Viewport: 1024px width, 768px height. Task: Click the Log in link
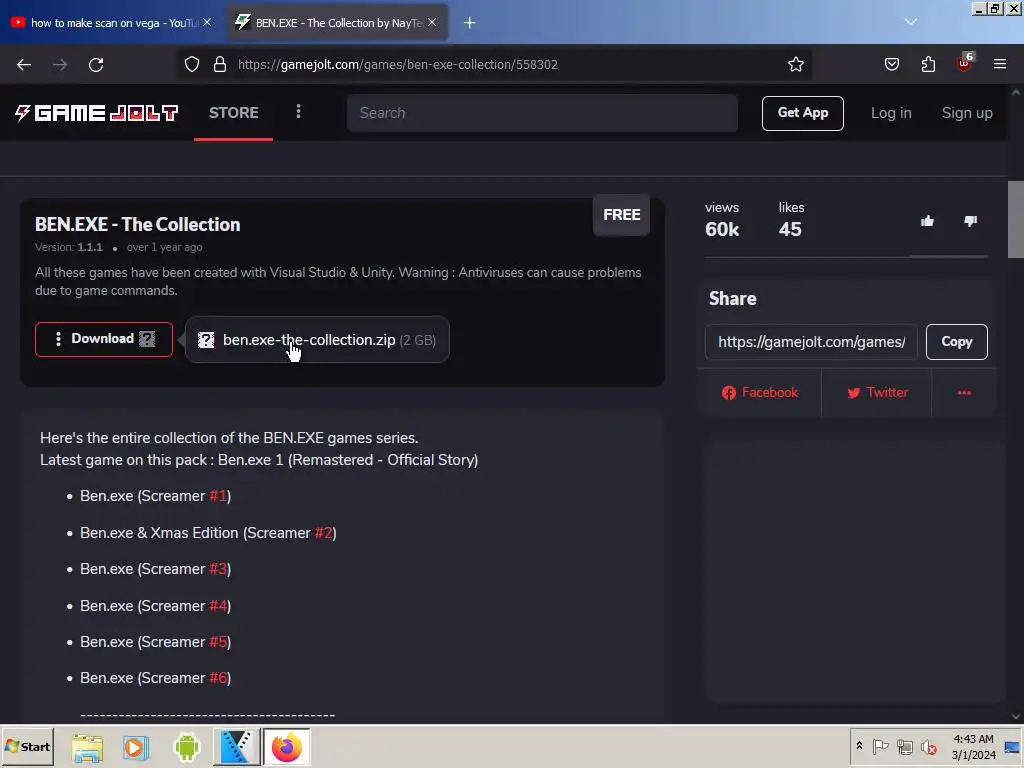point(891,113)
